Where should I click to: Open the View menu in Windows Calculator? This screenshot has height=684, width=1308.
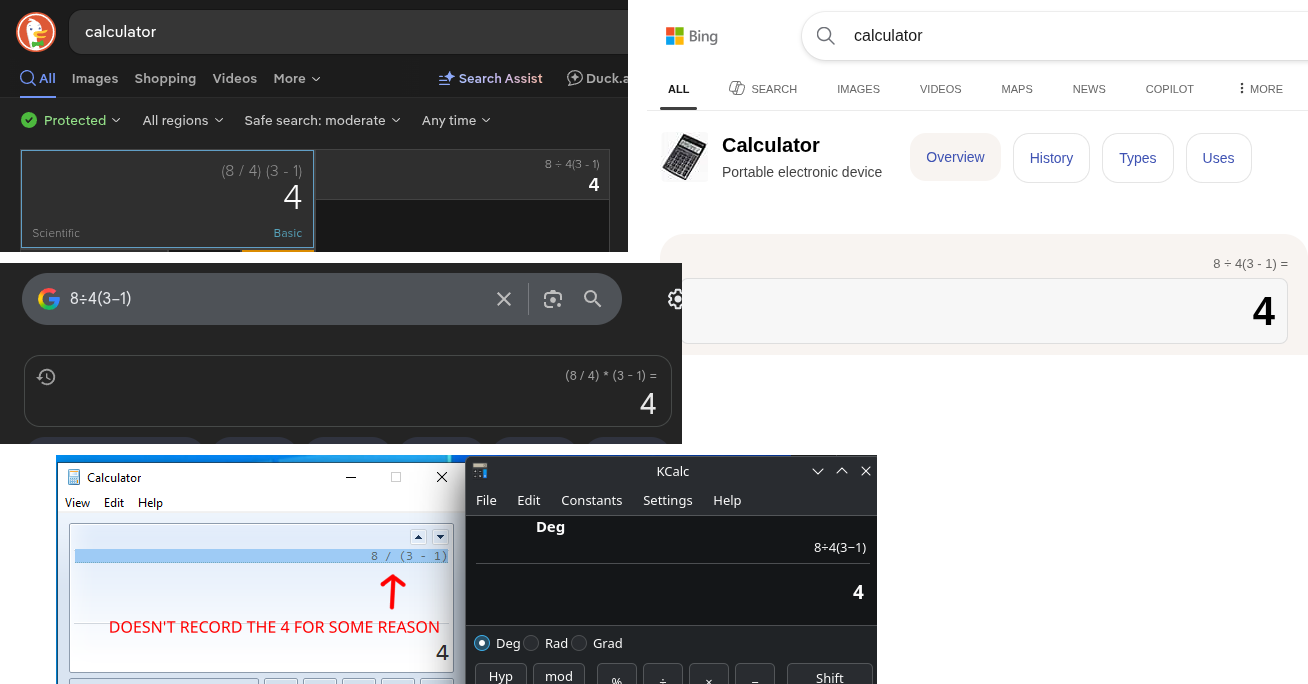[x=77, y=503]
